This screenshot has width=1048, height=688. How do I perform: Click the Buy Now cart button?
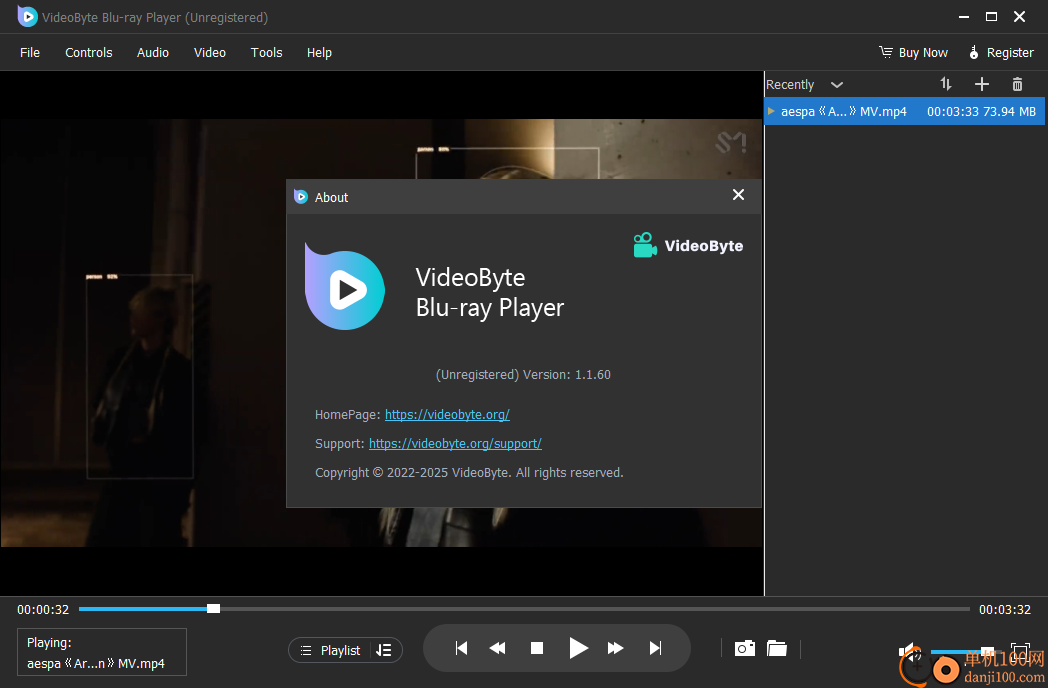pyautogui.click(x=913, y=52)
